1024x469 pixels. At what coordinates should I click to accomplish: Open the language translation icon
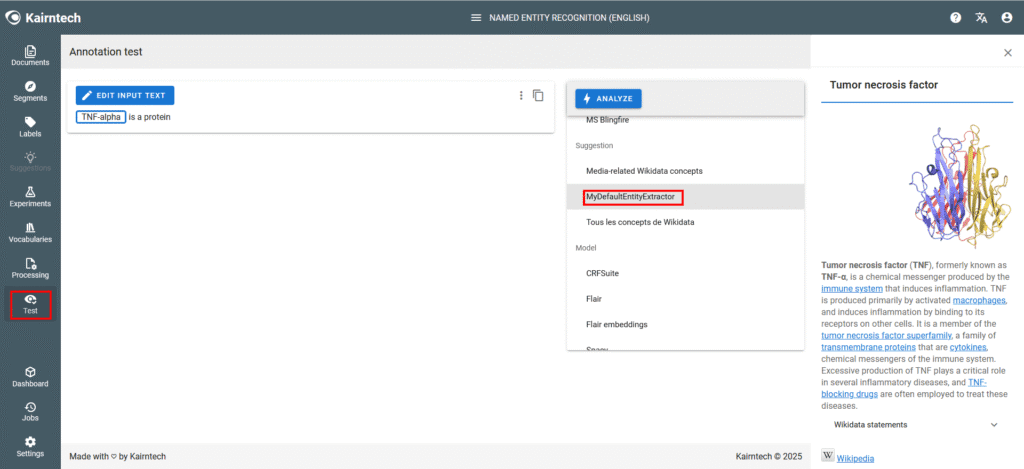pyautogui.click(x=981, y=18)
